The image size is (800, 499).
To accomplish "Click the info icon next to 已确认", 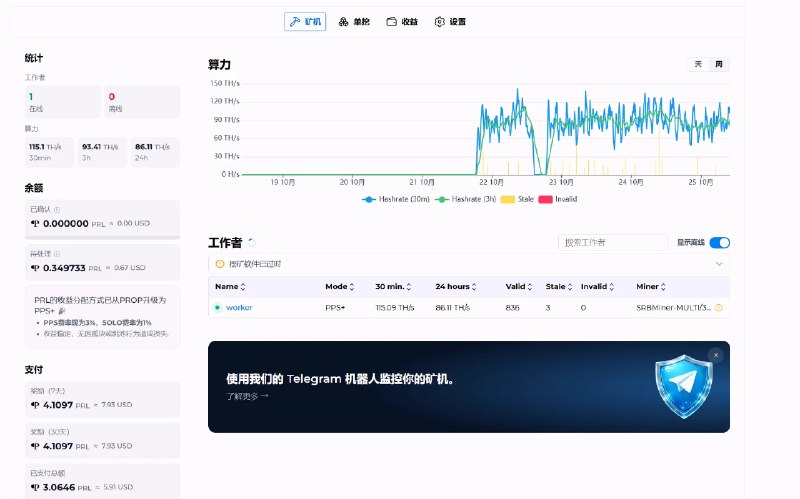I will click(x=57, y=210).
